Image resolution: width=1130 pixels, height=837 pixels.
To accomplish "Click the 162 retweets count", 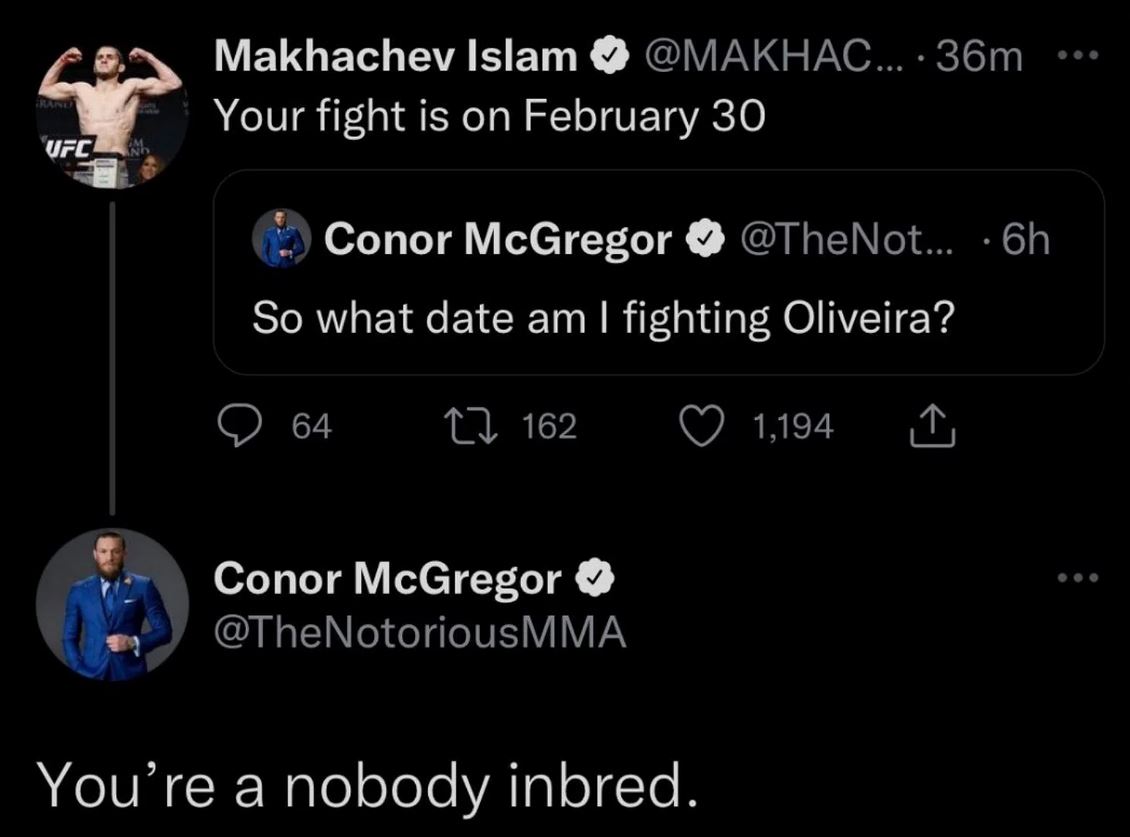I will [x=549, y=426].
